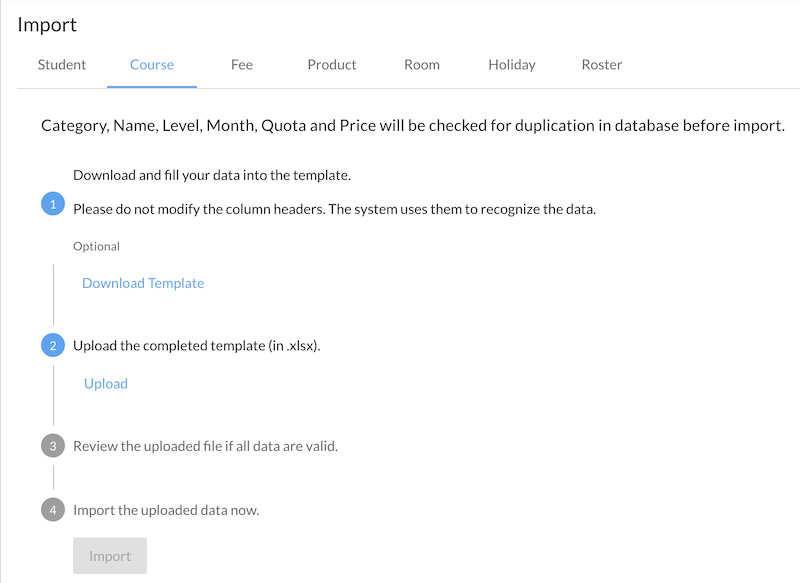Click the 'Import the uploaded data now' text
The width and height of the screenshot is (800, 583).
pyautogui.click(x=166, y=510)
